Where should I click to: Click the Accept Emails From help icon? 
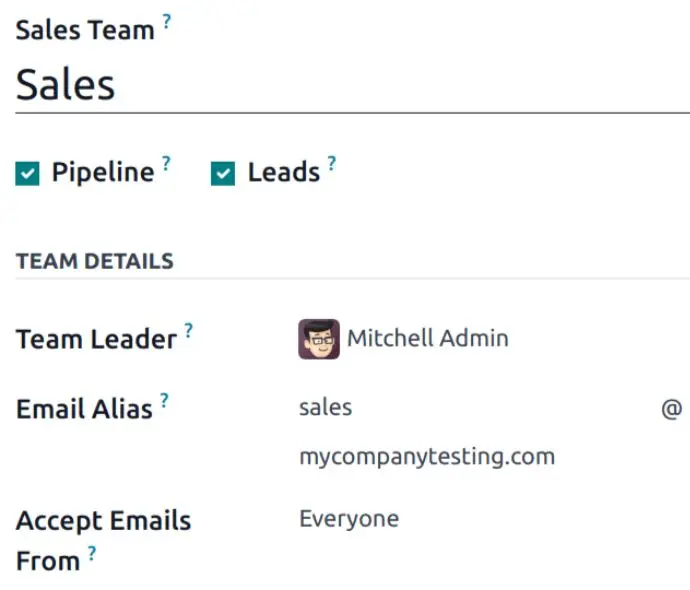pyautogui.click(x=92, y=553)
